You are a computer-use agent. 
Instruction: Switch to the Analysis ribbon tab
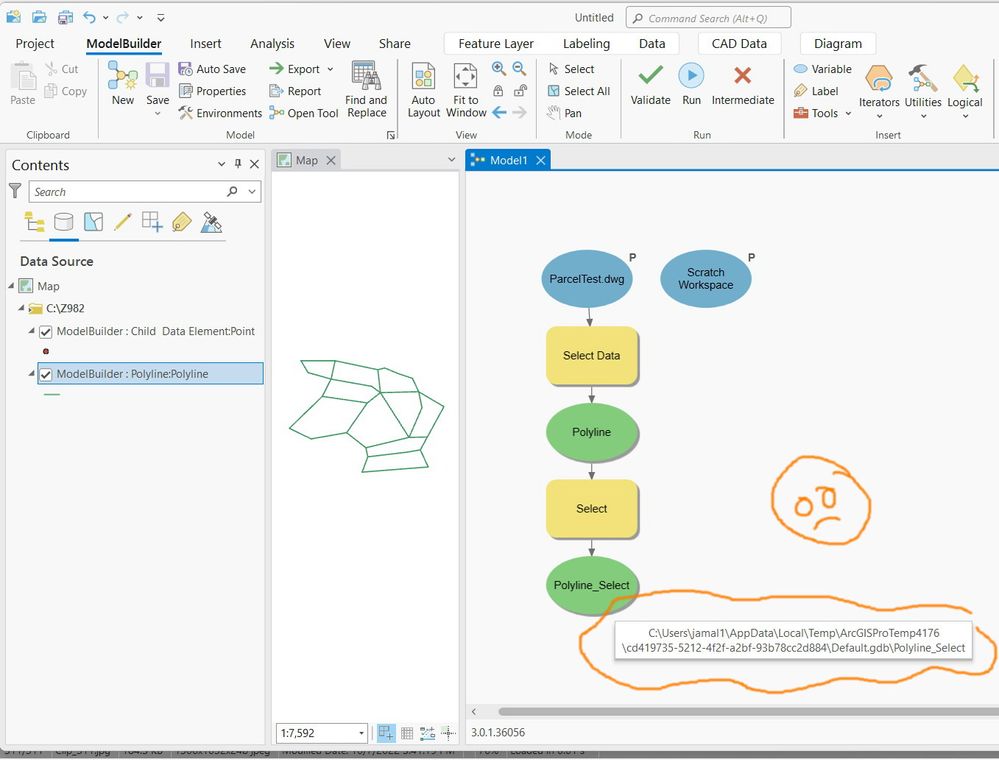tap(272, 43)
